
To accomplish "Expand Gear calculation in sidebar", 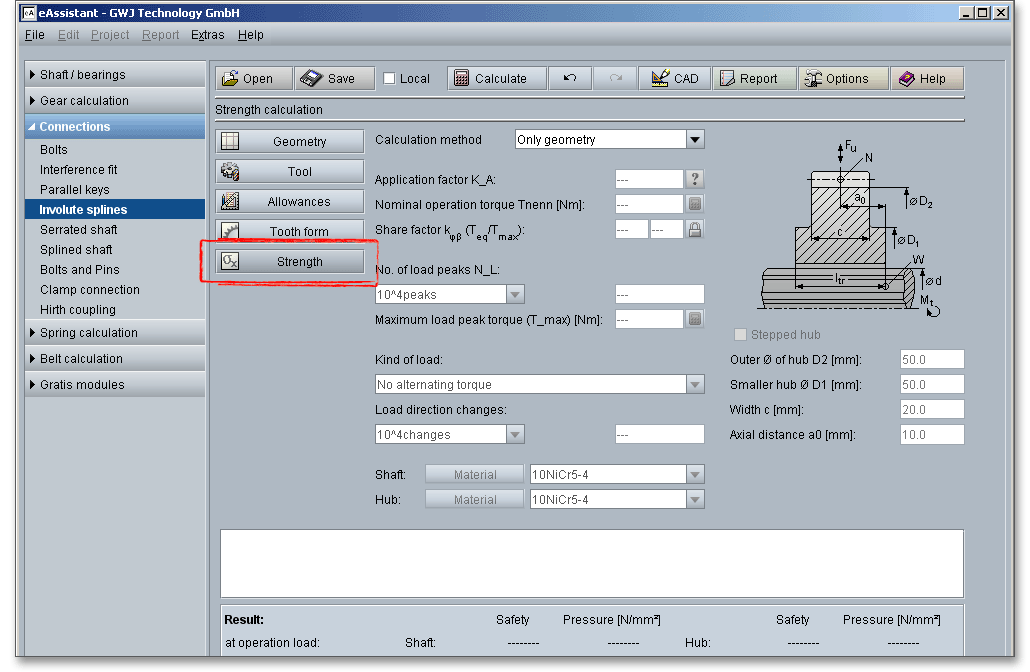I will point(84,101).
